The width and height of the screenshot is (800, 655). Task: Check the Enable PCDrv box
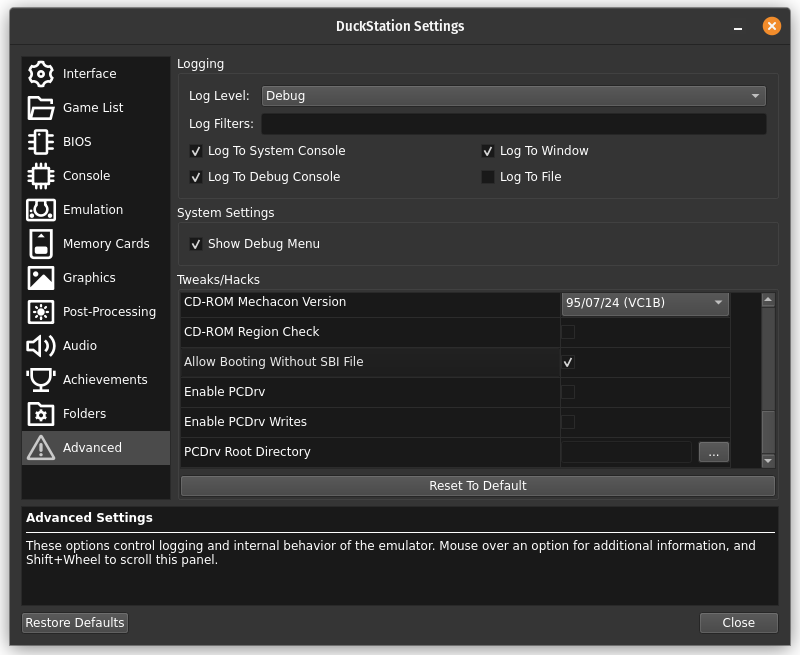click(x=568, y=392)
